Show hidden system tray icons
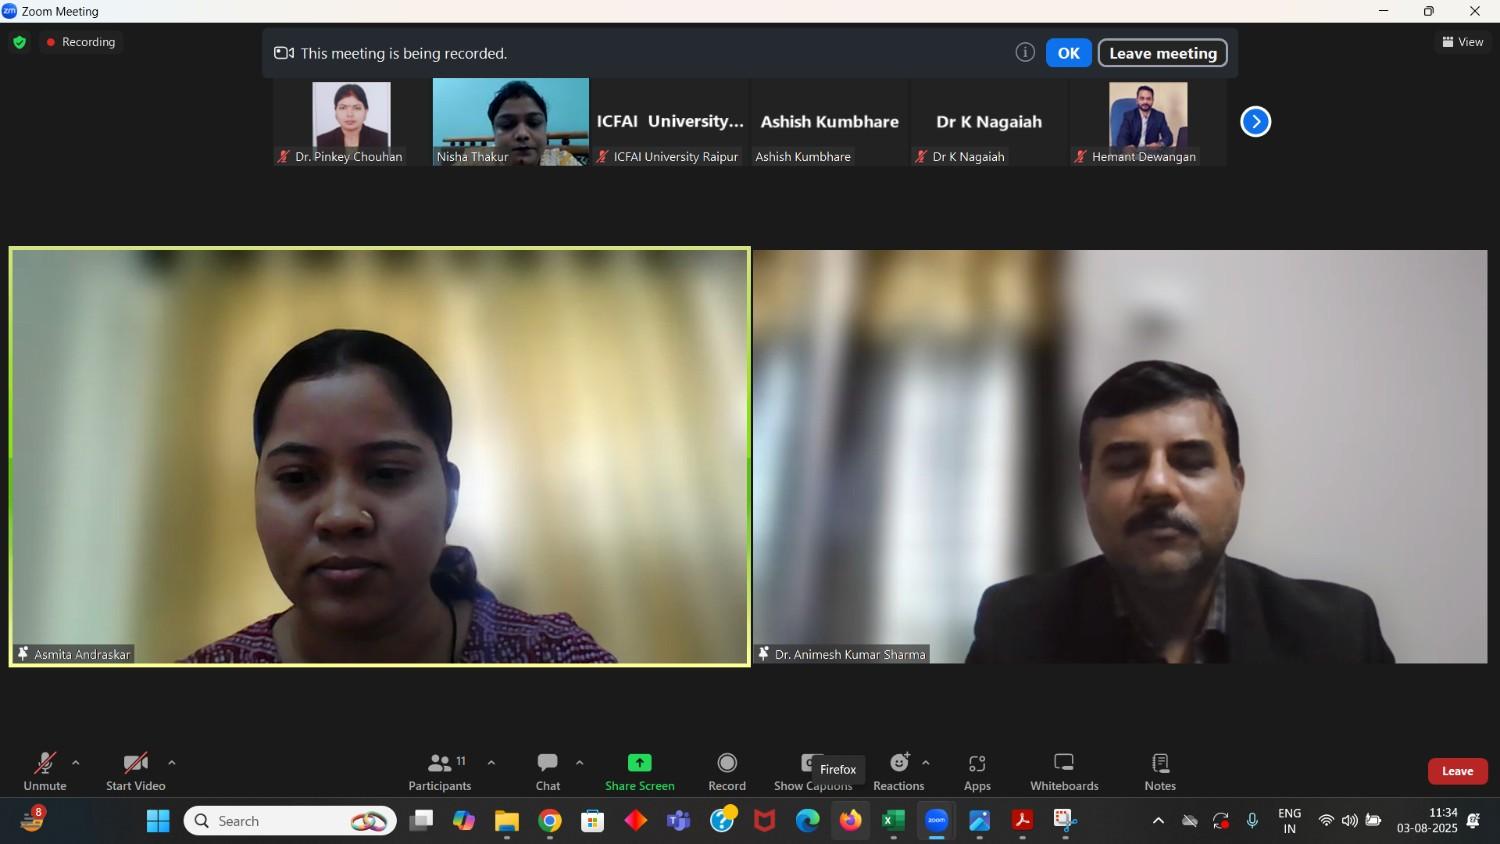 [x=1158, y=821]
